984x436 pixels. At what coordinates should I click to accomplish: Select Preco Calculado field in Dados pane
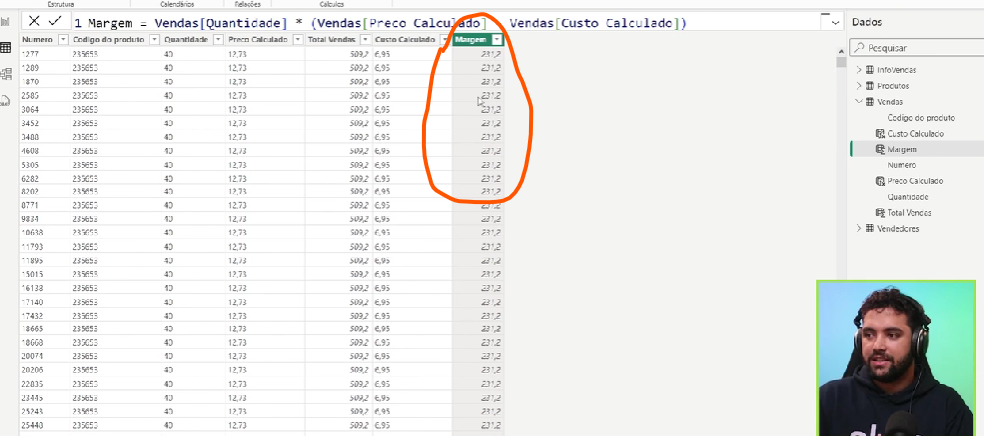coord(915,181)
